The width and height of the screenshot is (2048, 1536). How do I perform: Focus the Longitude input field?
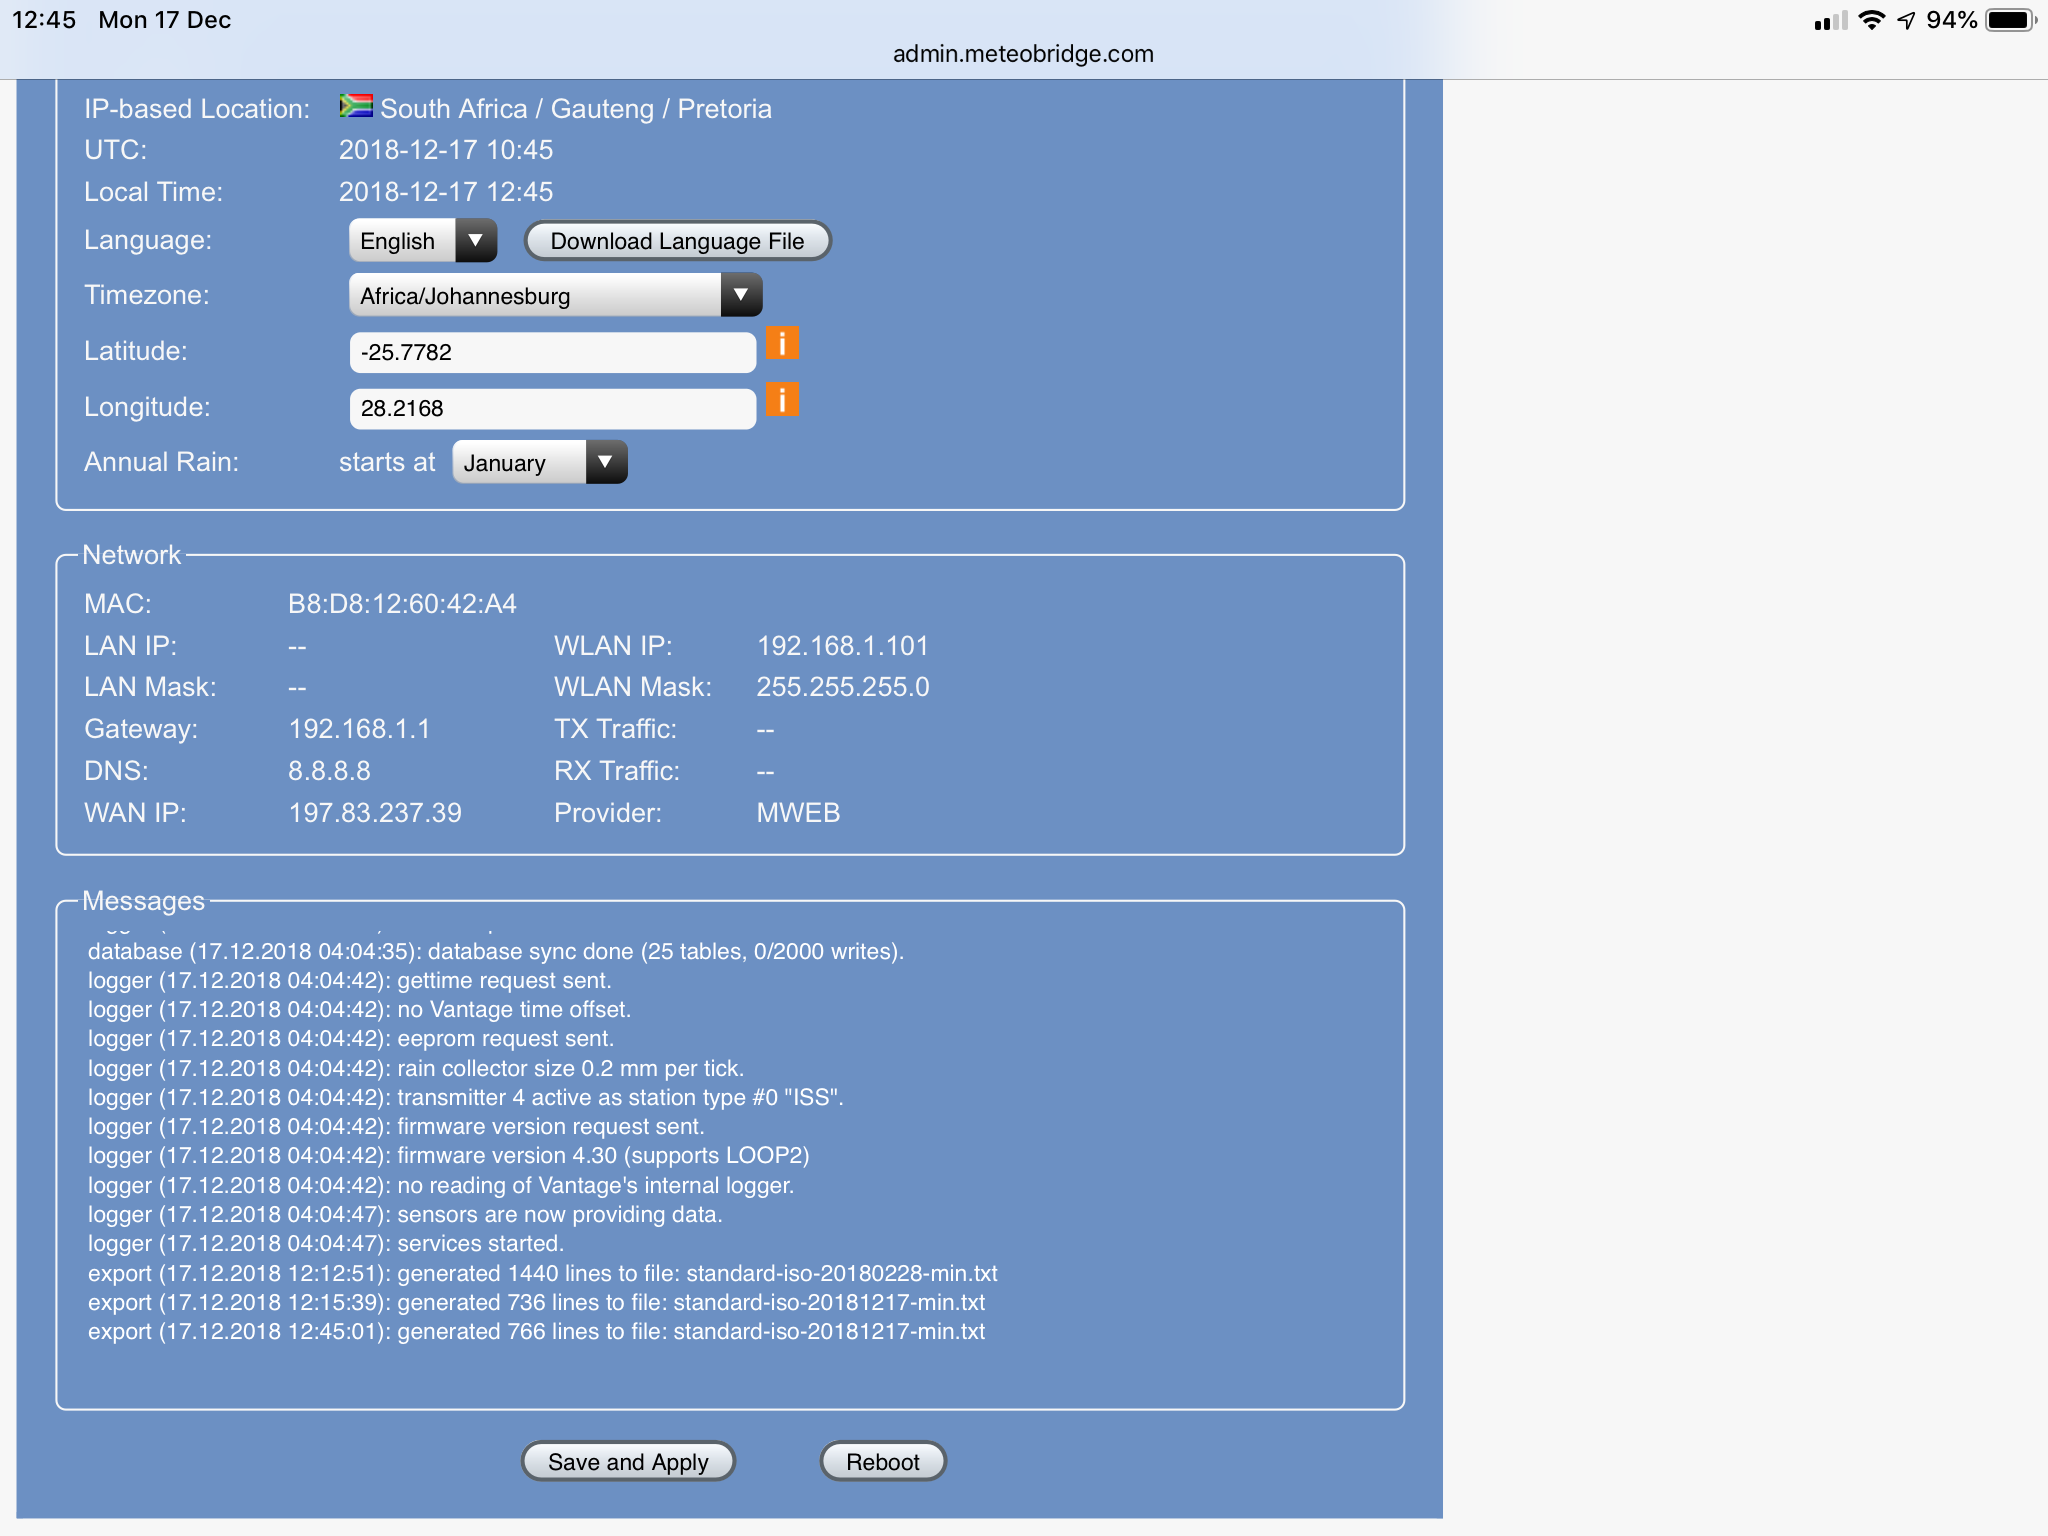[552, 408]
